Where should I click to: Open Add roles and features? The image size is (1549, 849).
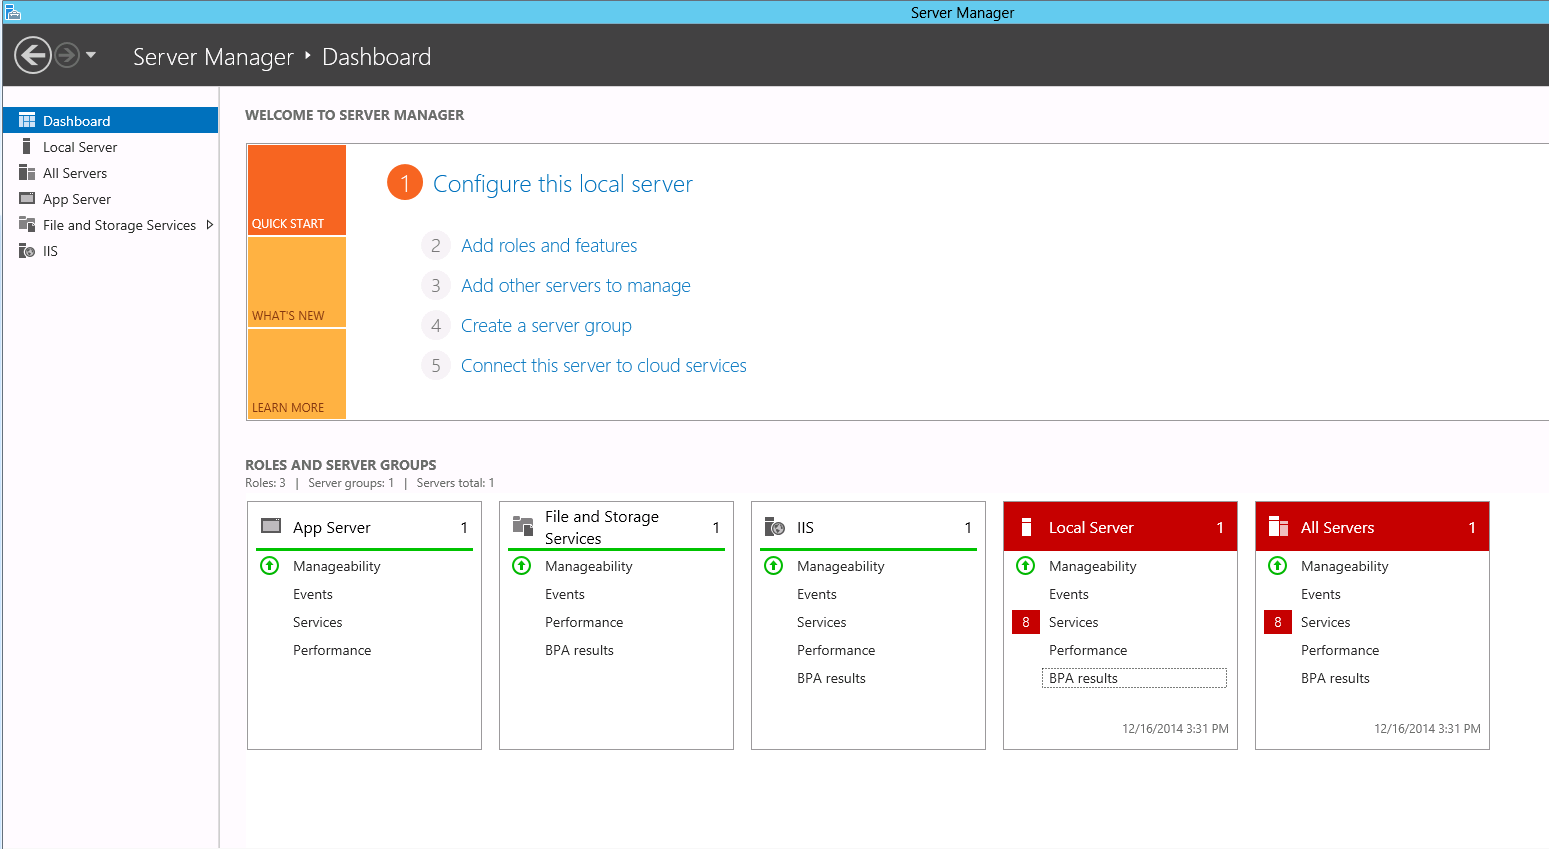549,245
